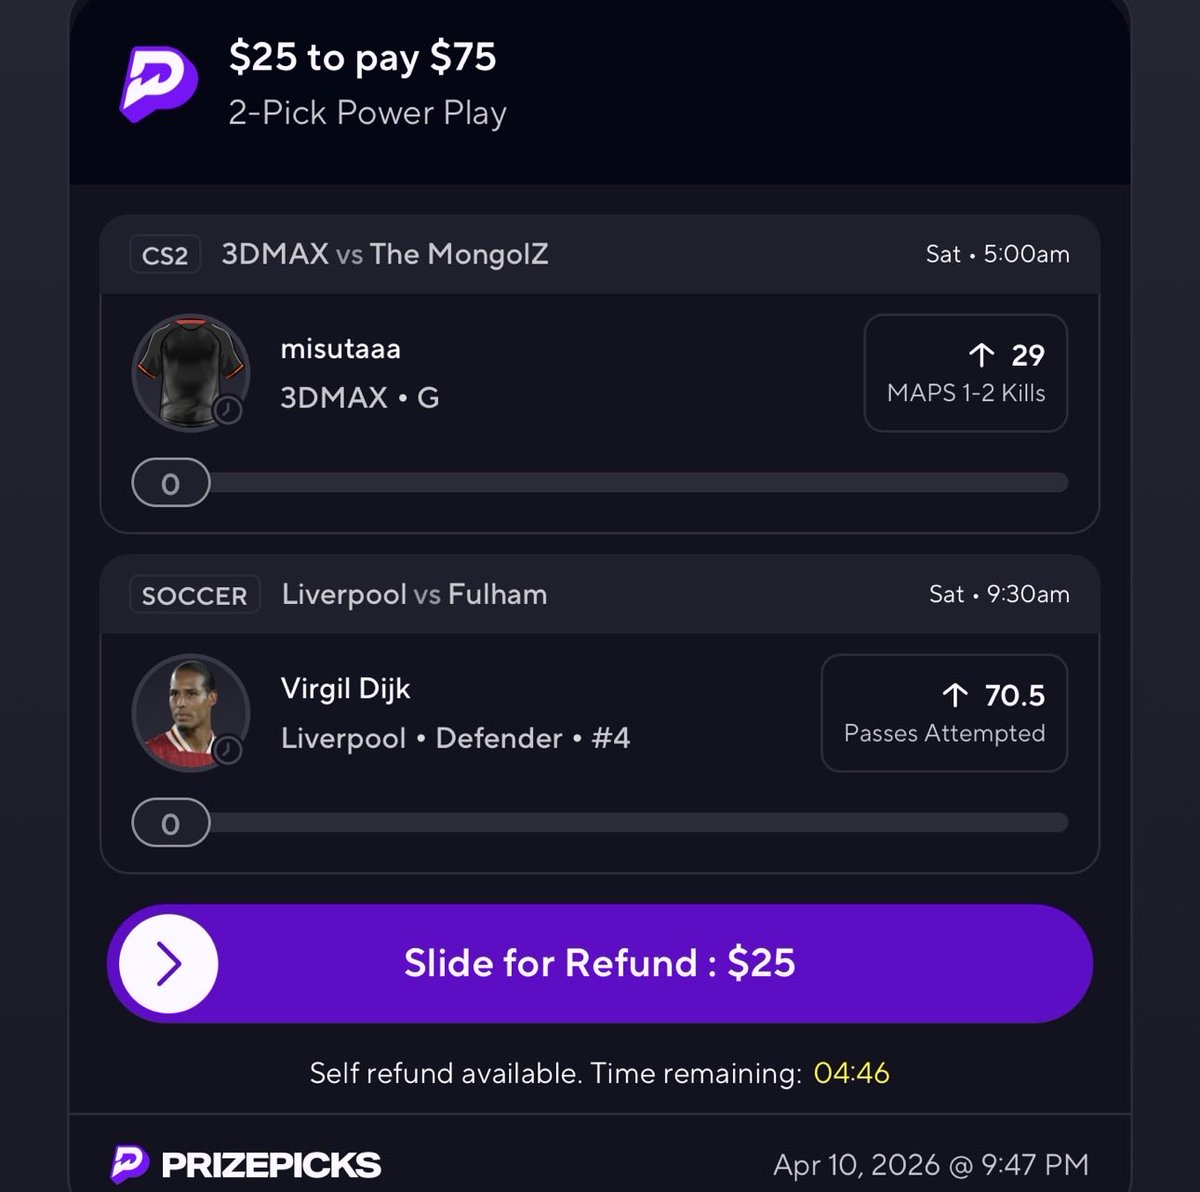The image size is (1200, 1192).
Task: Open the 70.5 Passes Attempted pick box
Action: [x=945, y=713]
